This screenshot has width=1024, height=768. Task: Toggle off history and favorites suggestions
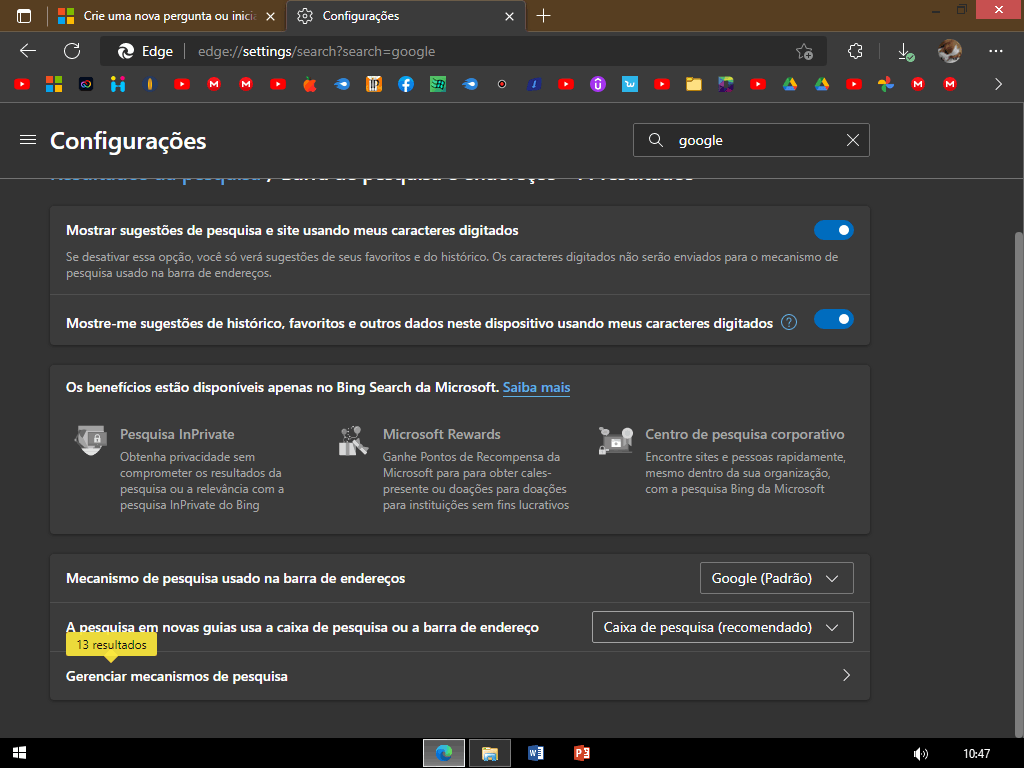point(833,319)
